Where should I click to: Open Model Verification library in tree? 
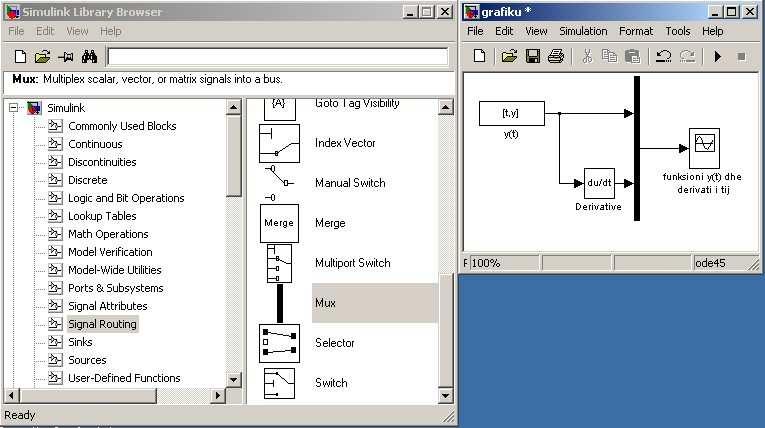pos(110,252)
